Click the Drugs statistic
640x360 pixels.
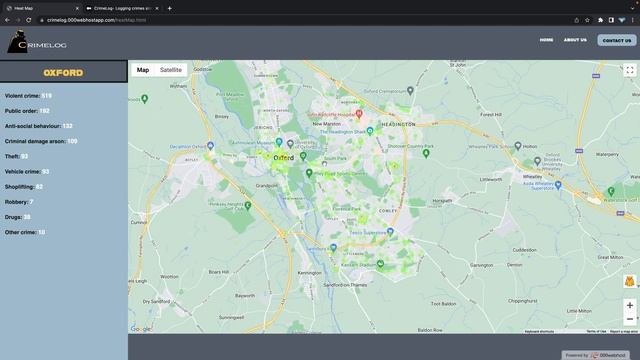(18, 217)
